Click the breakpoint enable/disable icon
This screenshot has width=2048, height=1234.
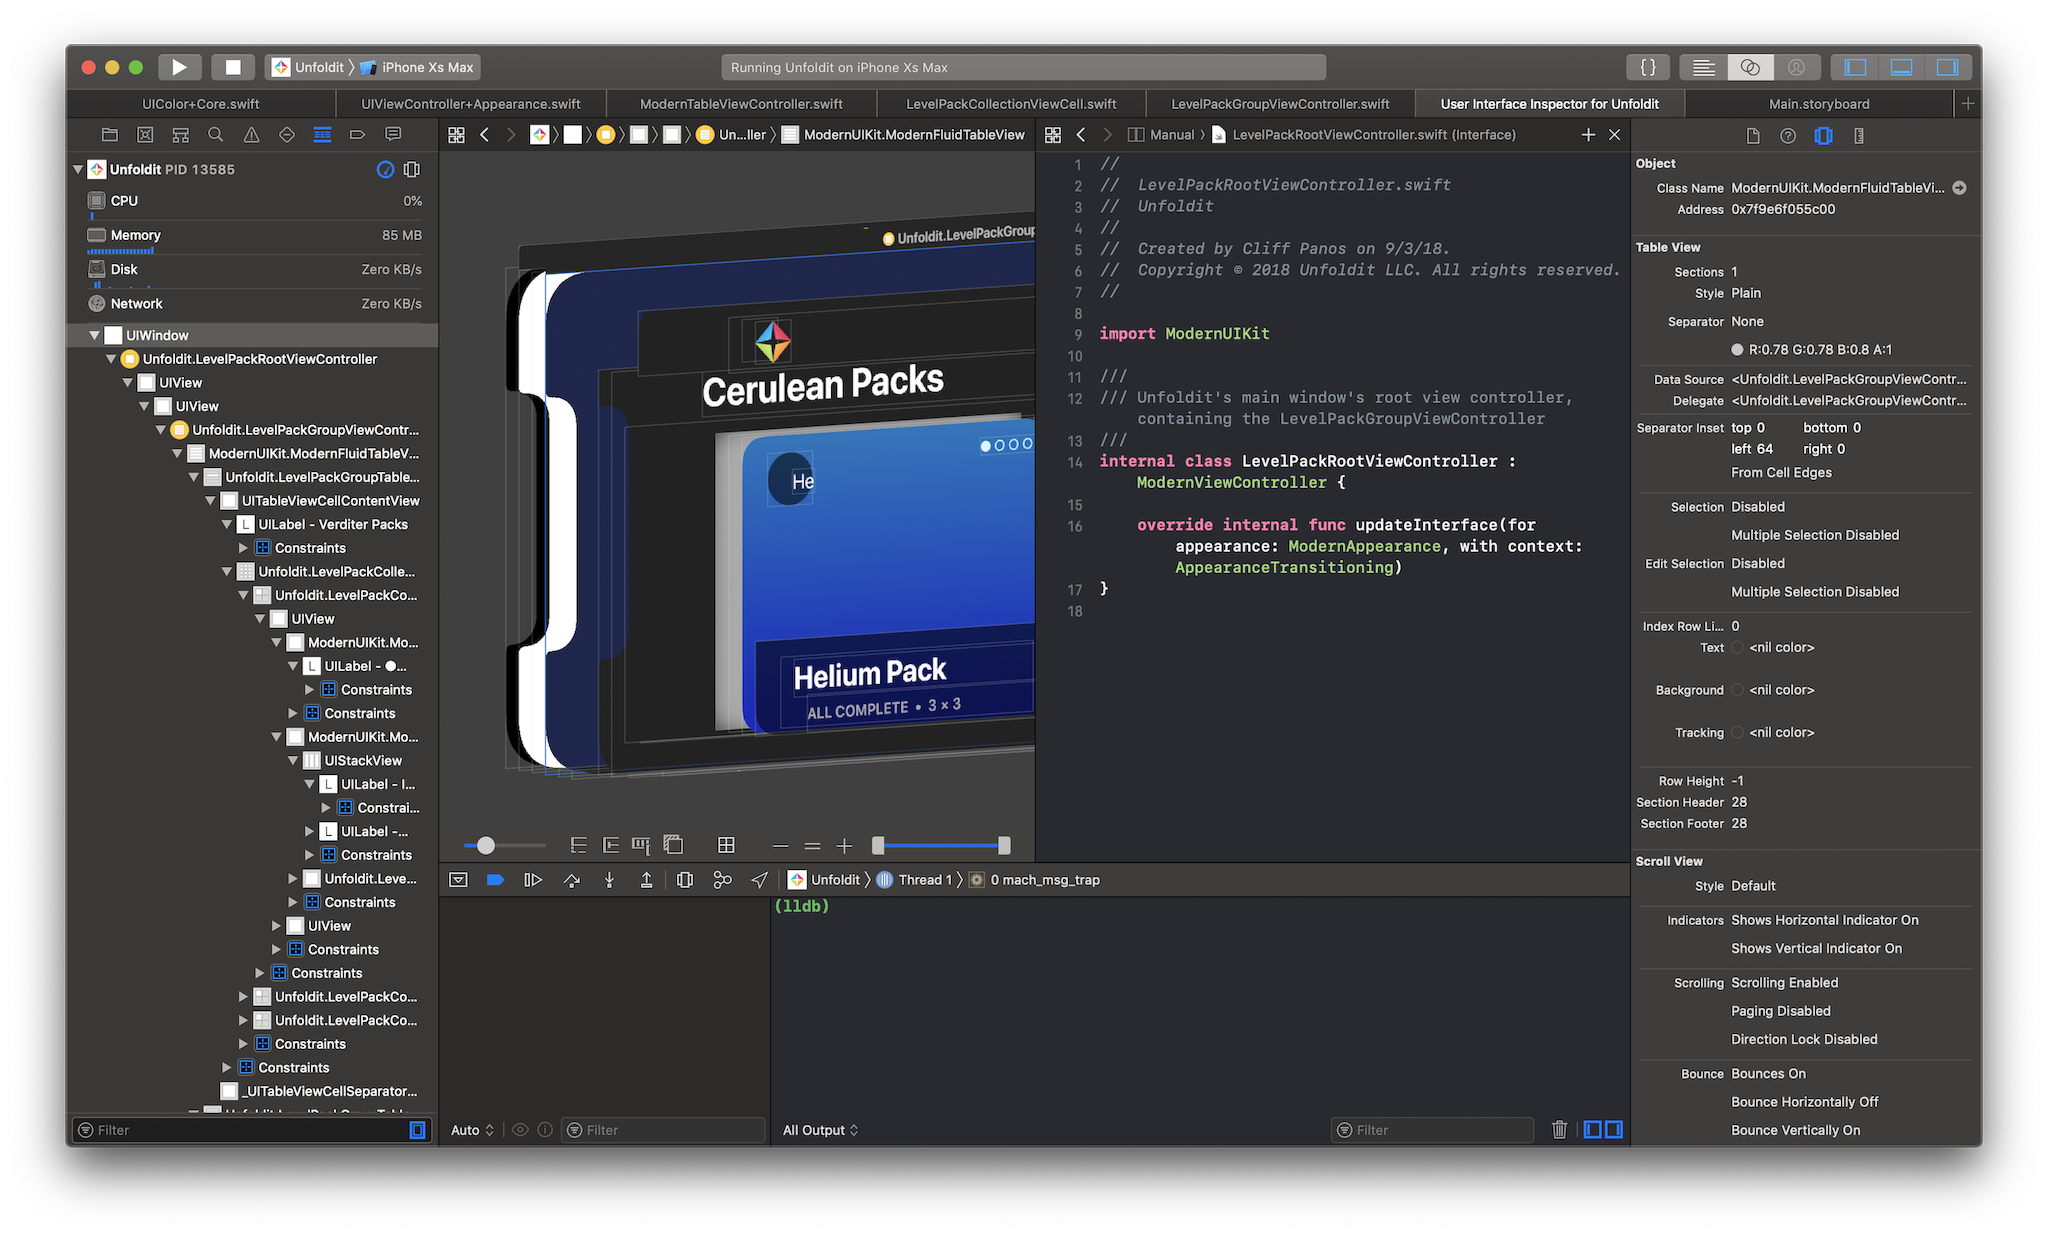click(x=499, y=879)
